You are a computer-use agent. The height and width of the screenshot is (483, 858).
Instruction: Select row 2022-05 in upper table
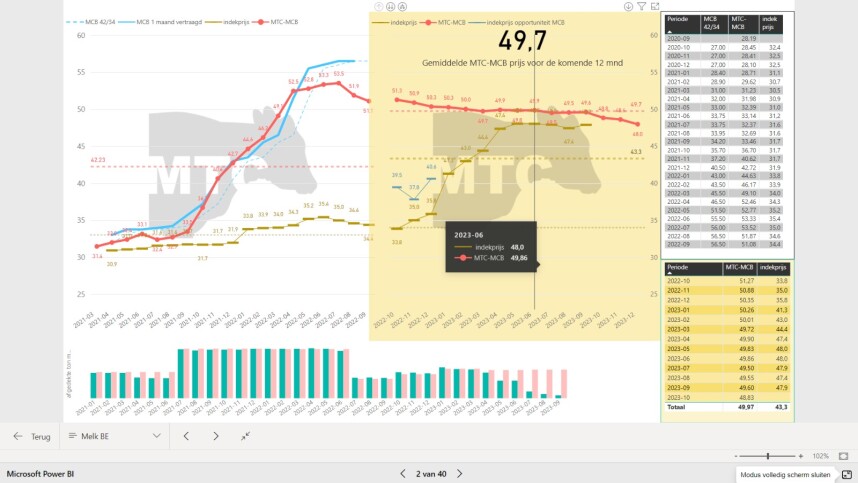click(x=723, y=210)
